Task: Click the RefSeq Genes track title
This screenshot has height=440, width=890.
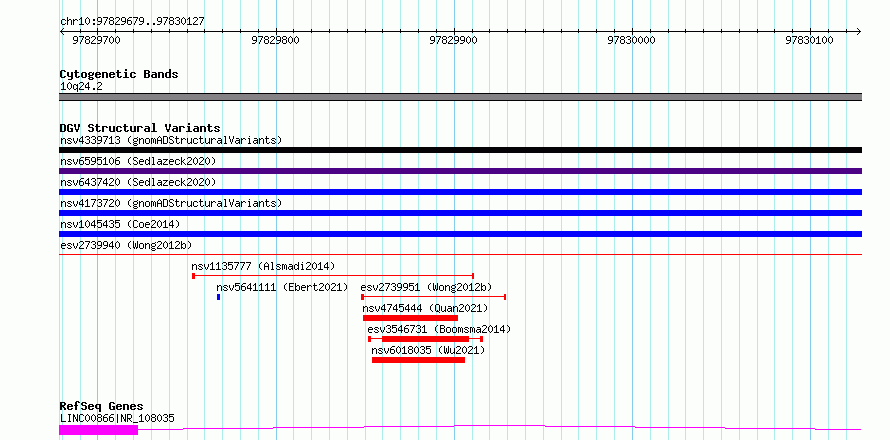Action: (x=101, y=407)
